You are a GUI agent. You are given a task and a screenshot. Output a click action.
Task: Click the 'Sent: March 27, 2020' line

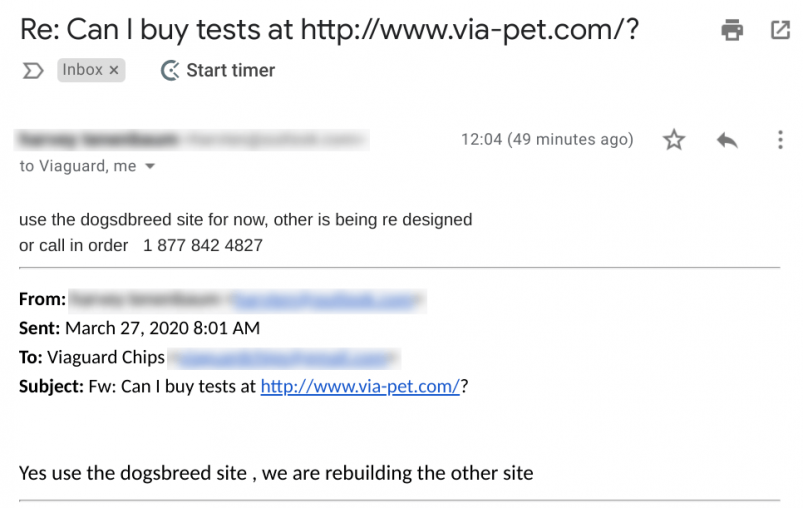pos(139,328)
